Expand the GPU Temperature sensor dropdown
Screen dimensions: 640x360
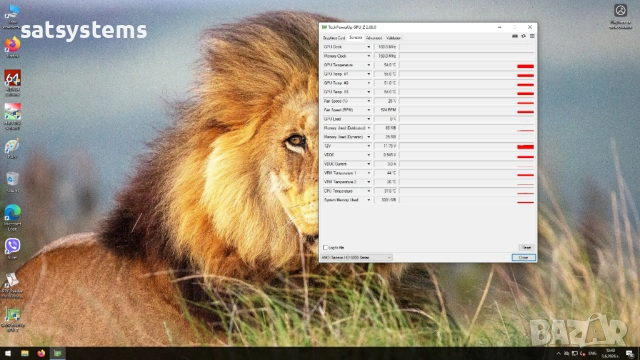coord(369,65)
